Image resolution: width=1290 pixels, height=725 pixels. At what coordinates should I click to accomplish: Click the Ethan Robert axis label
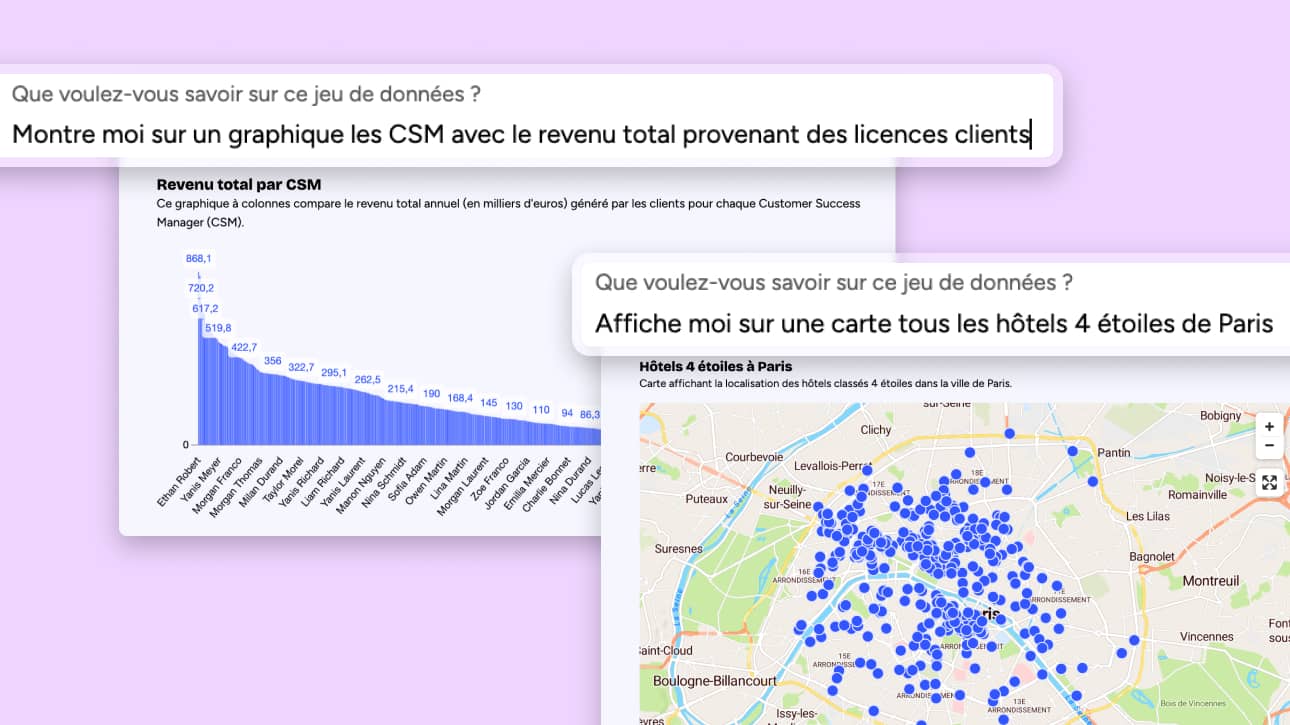point(180,481)
